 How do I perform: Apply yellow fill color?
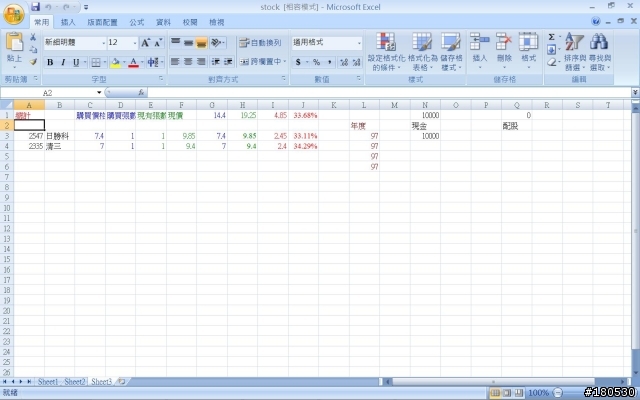pos(116,62)
